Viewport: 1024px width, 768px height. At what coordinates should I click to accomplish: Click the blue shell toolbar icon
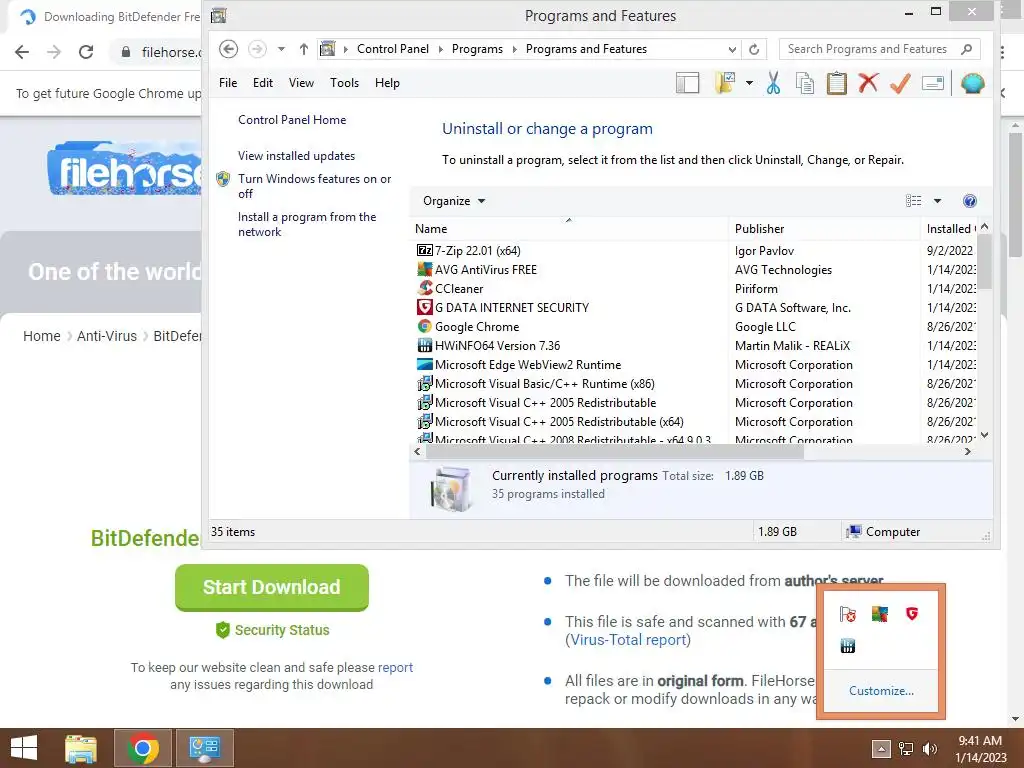point(972,83)
